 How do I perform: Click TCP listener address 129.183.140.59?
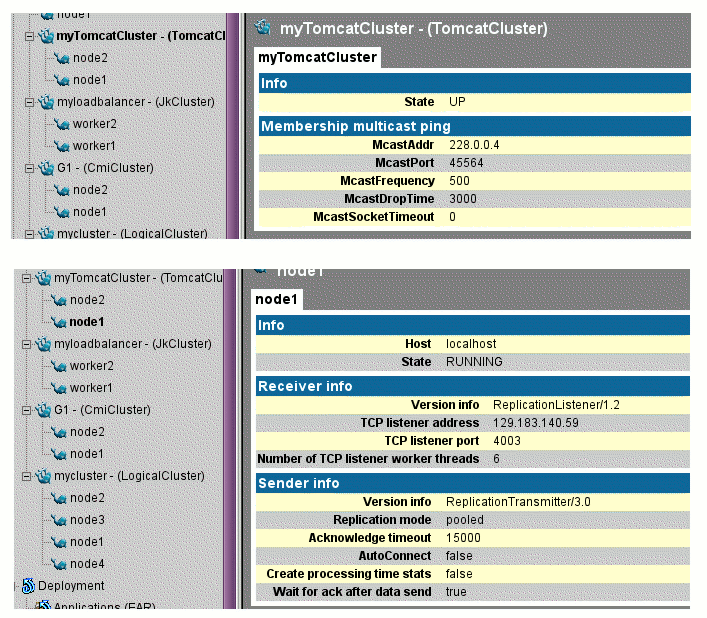click(535, 423)
